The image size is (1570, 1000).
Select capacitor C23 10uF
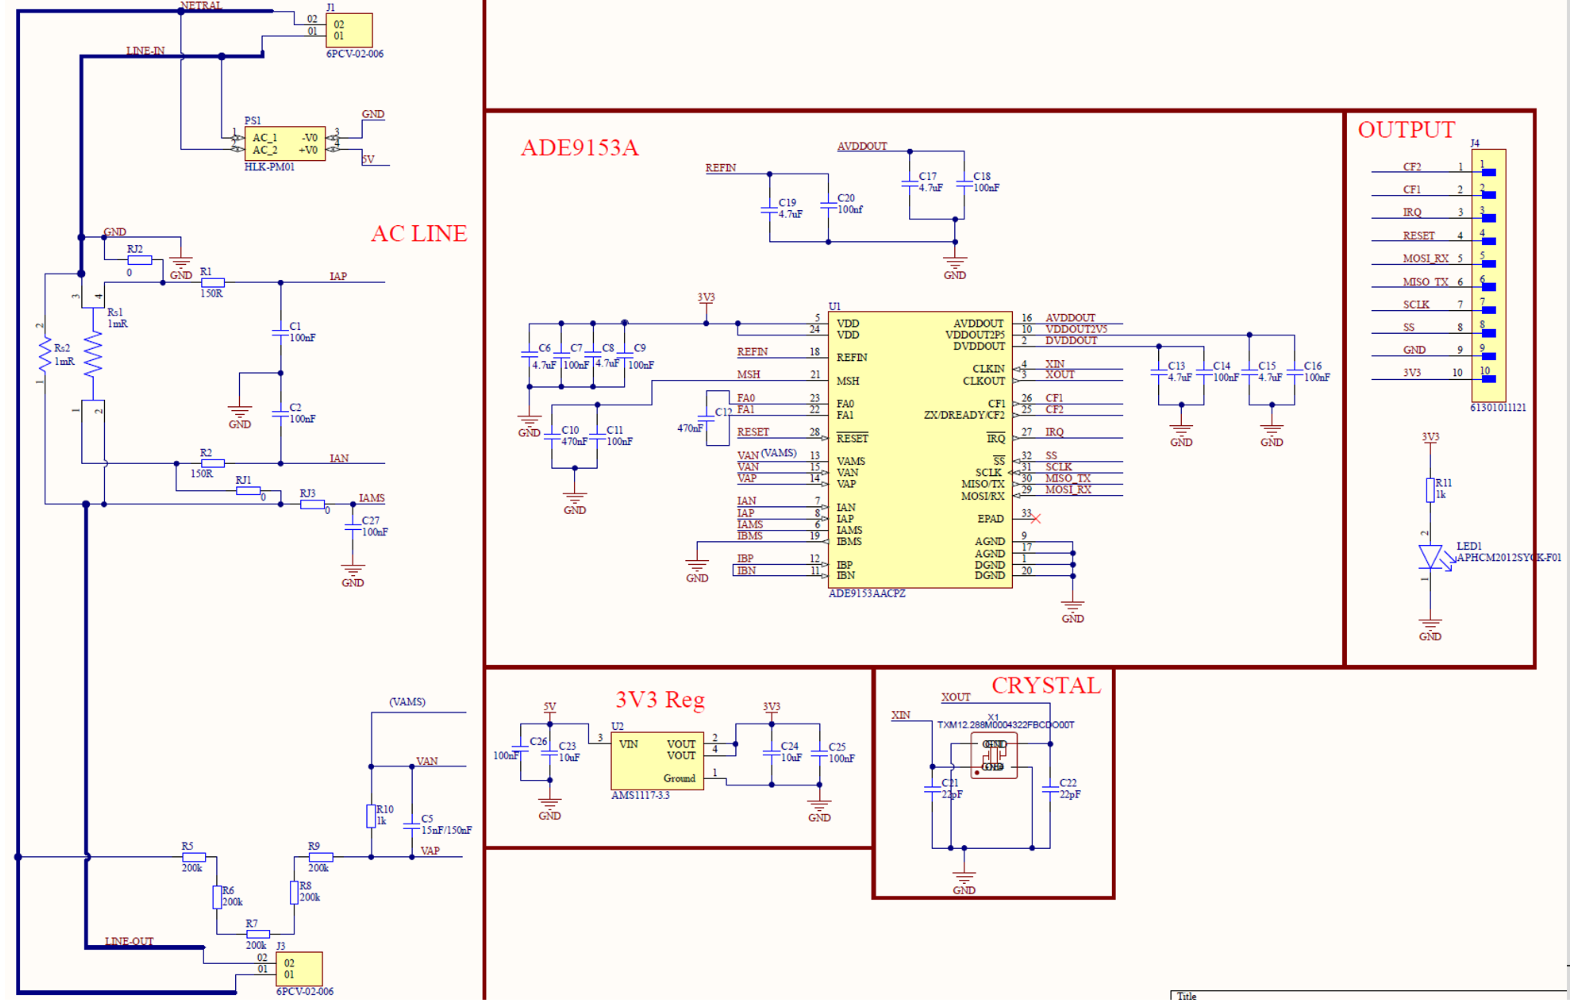pos(549,752)
